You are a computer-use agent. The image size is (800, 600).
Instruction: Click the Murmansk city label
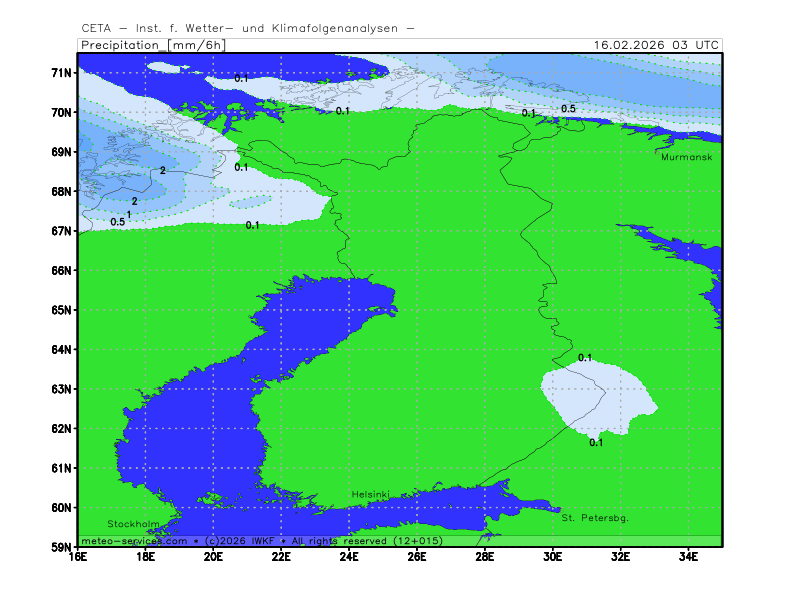(x=686, y=157)
